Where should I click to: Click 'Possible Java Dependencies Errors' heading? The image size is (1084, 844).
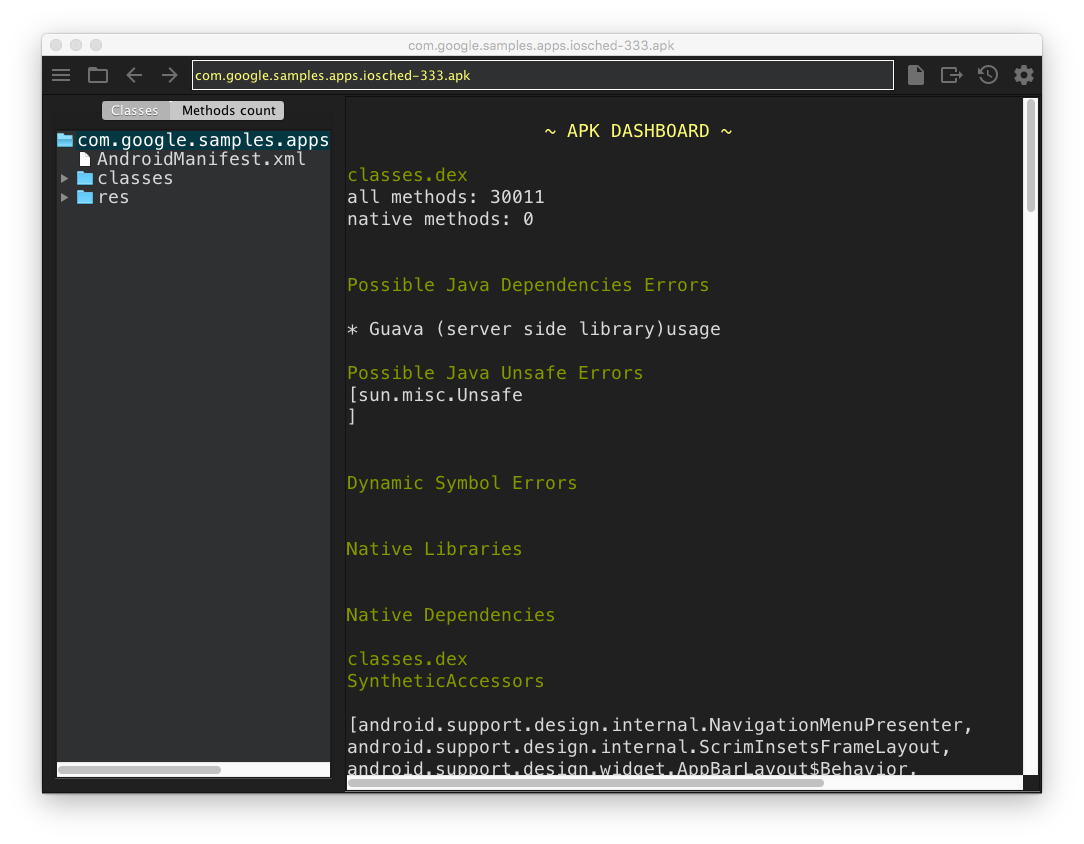pos(528,285)
